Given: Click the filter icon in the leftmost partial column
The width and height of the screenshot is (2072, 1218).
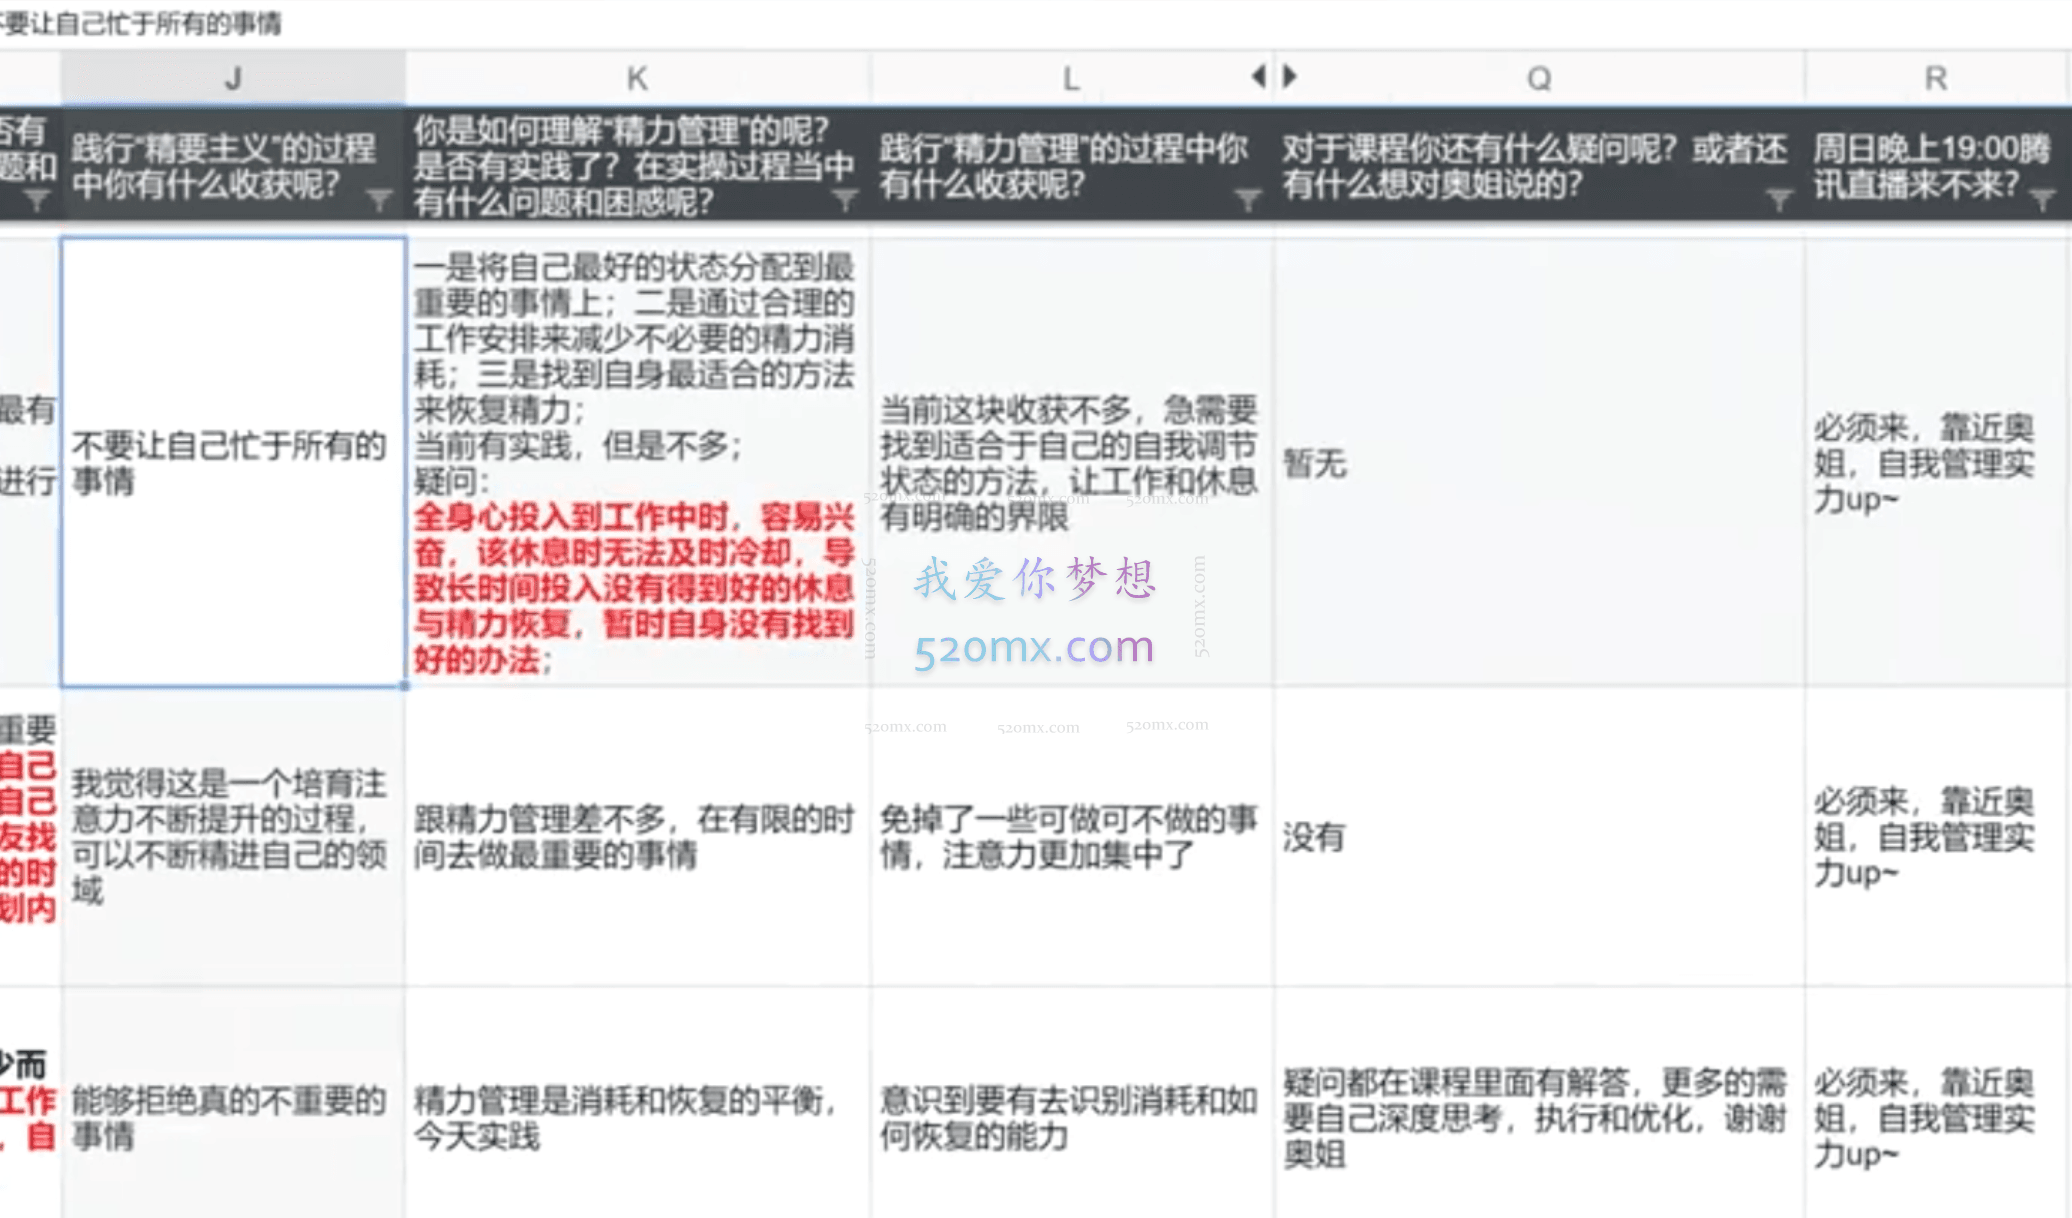Looking at the screenshot, I should [37, 198].
